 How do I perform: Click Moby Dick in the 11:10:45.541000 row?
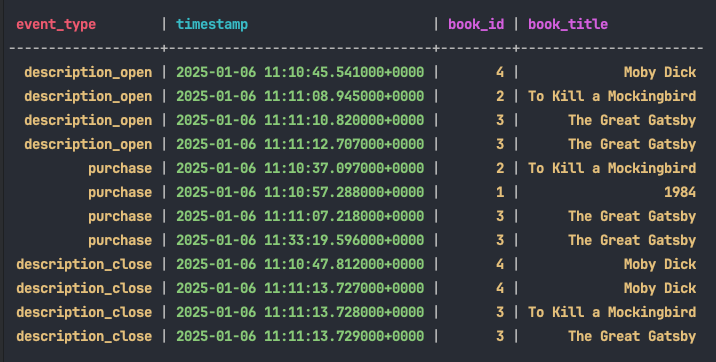(x=660, y=72)
